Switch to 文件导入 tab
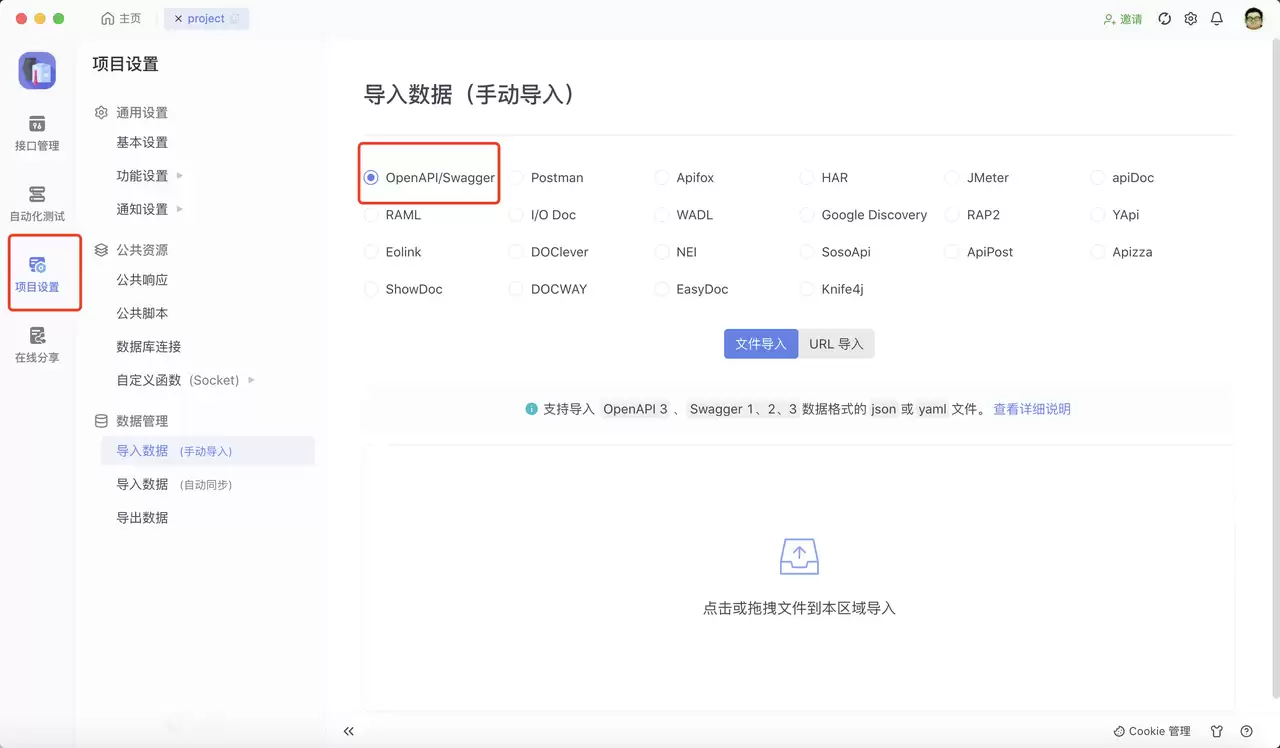The height and width of the screenshot is (748, 1280). pos(761,344)
